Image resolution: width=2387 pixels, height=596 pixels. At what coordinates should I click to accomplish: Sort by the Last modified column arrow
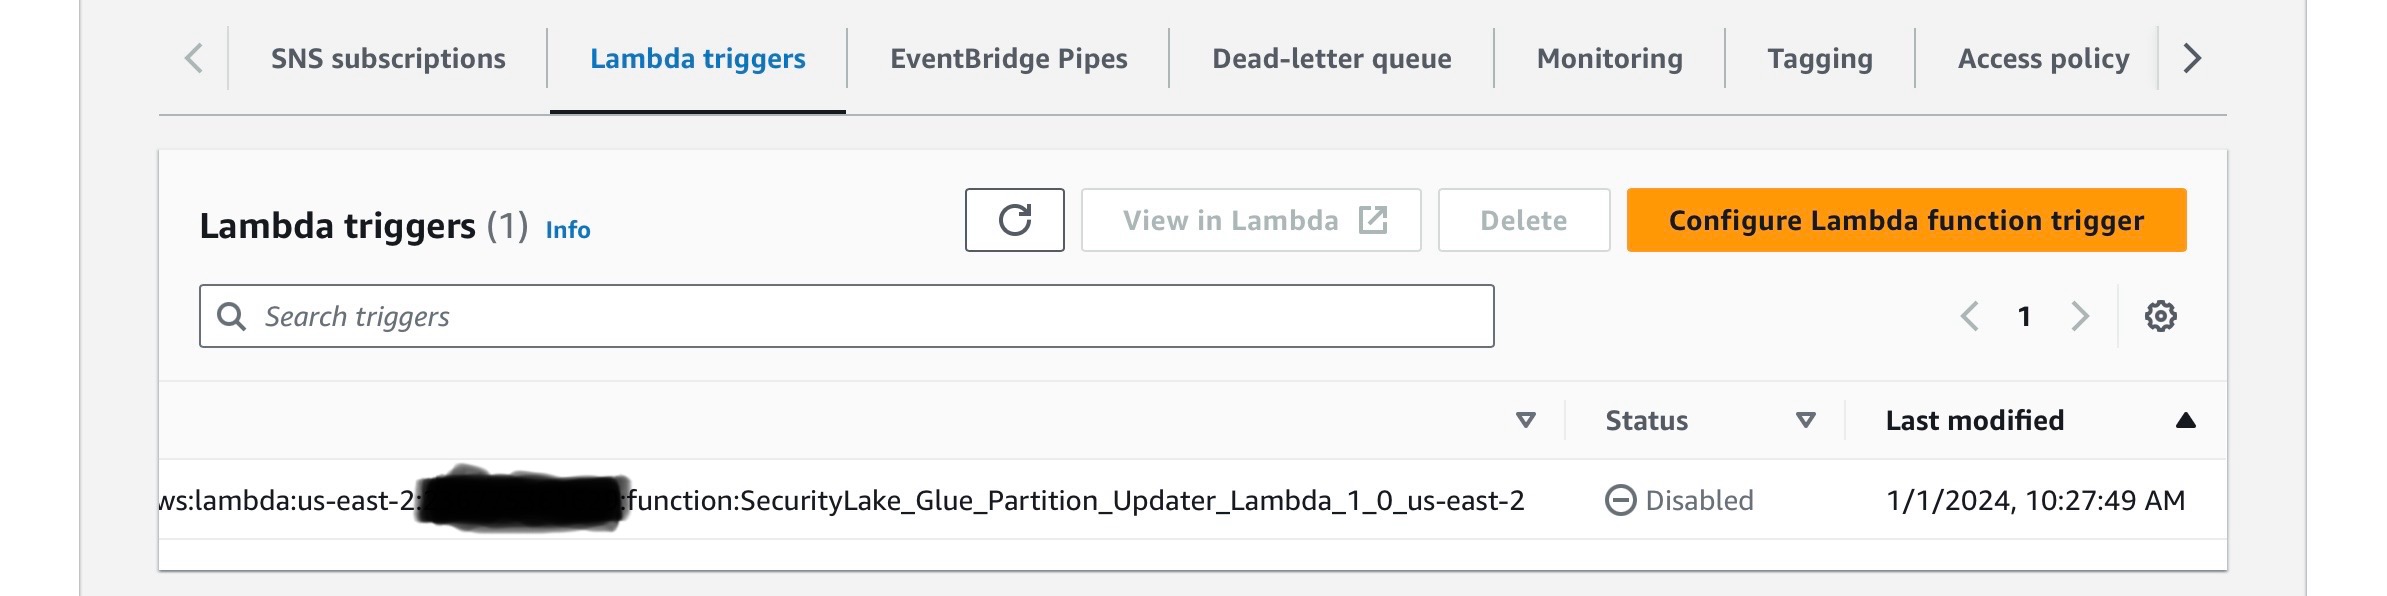pyautogui.click(x=2185, y=420)
